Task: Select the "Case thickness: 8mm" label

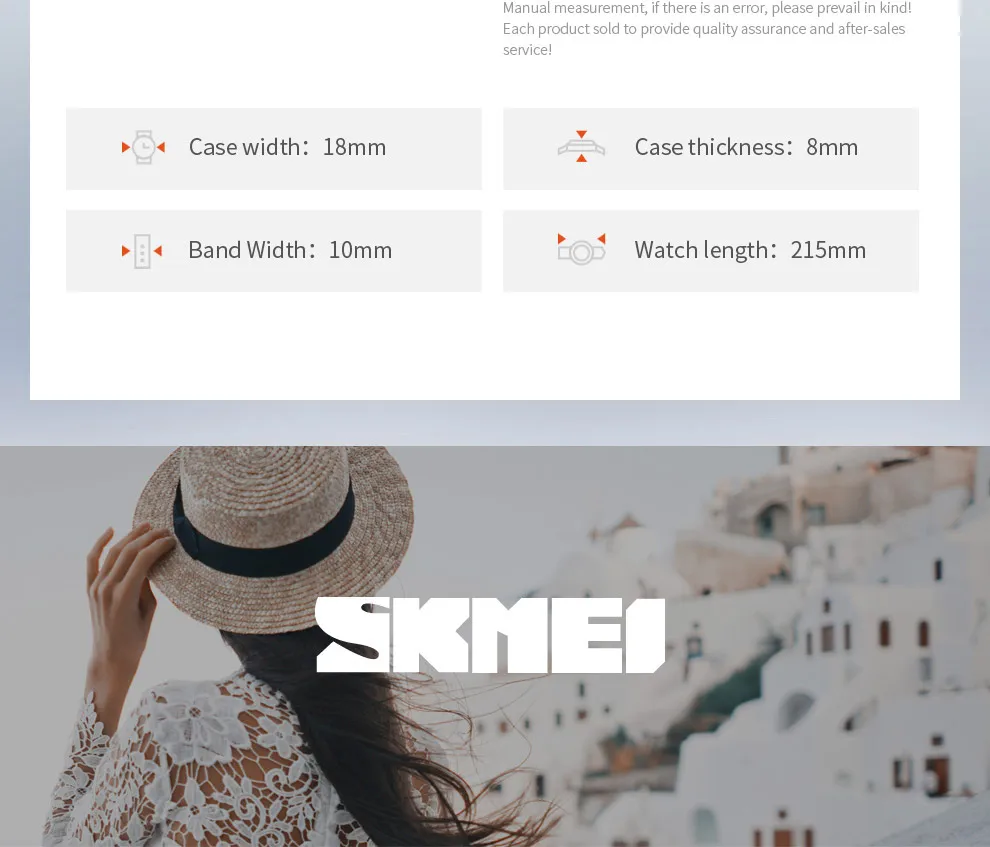Action: click(746, 147)
